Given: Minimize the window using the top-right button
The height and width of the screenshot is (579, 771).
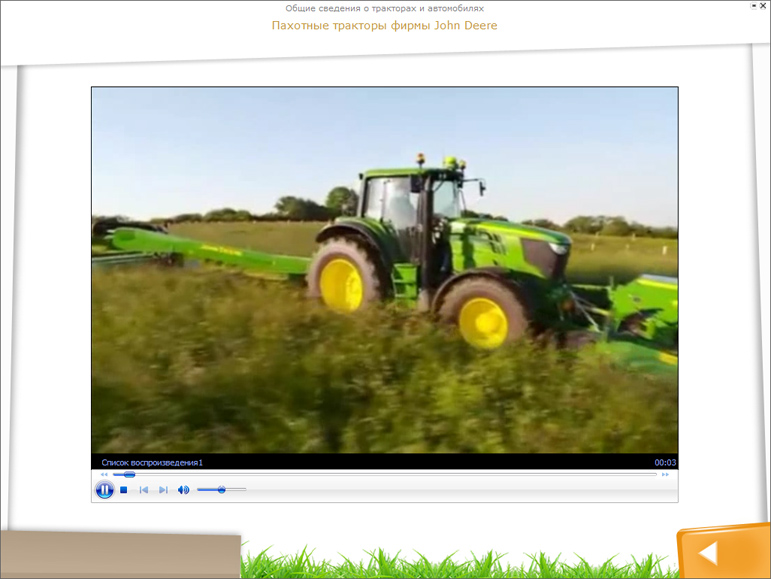Looking at the screenshot, I should click(754, 6).
